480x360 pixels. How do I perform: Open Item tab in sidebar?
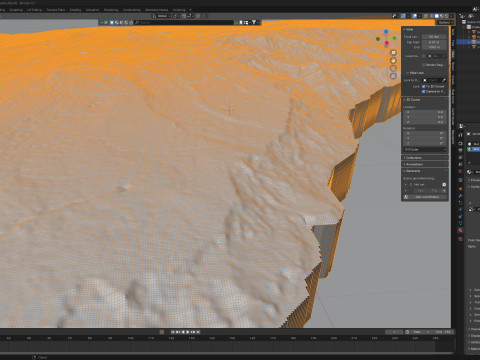pyautogui.click(x=453, y=32)
